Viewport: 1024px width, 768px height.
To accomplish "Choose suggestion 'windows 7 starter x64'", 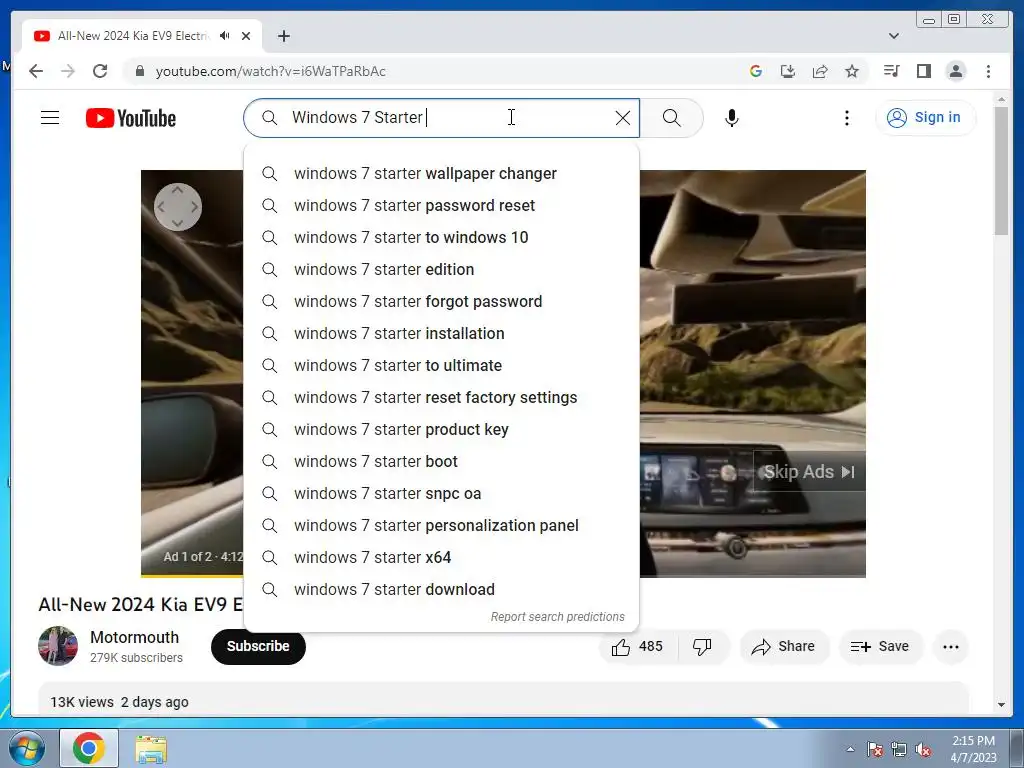I will tap(441, 558).
